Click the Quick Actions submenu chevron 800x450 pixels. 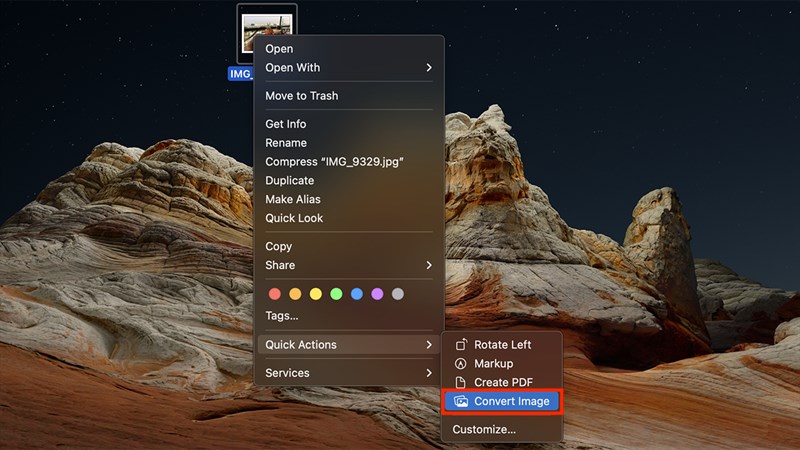(x=429, y=345)
